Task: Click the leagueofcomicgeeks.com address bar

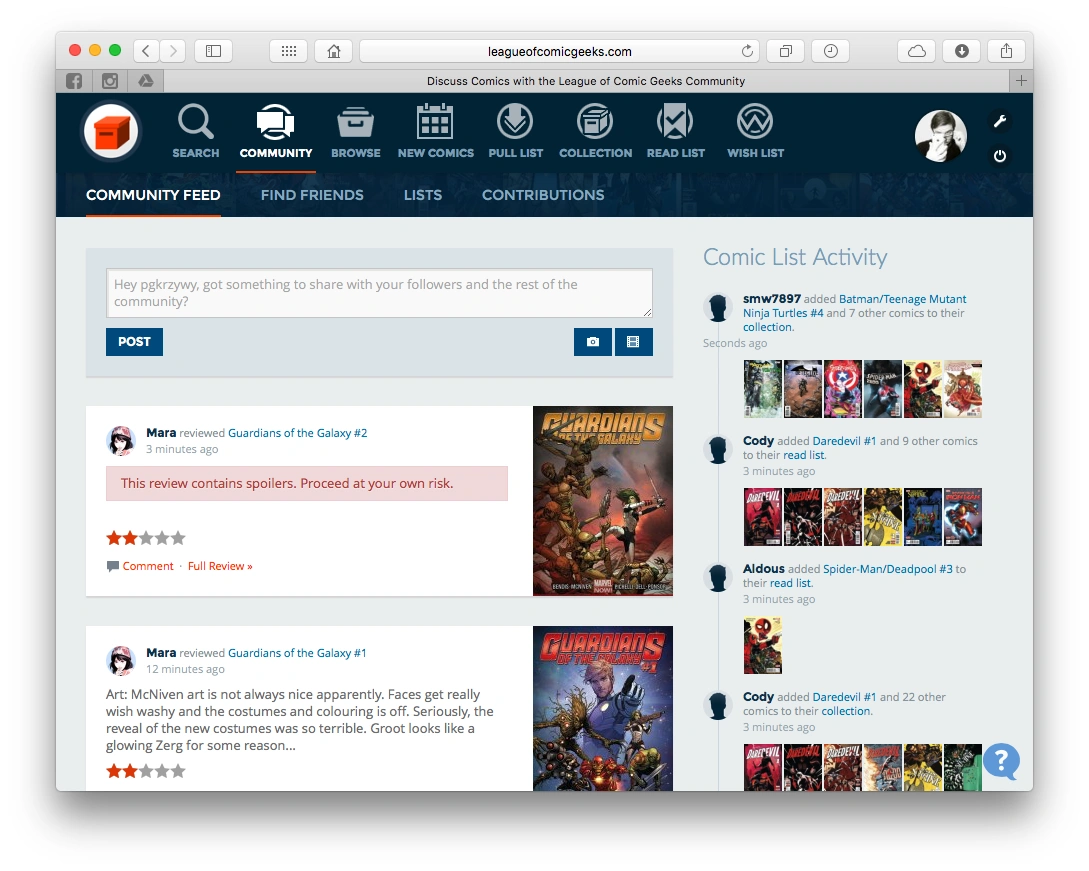Action: [x=560, y=51]
